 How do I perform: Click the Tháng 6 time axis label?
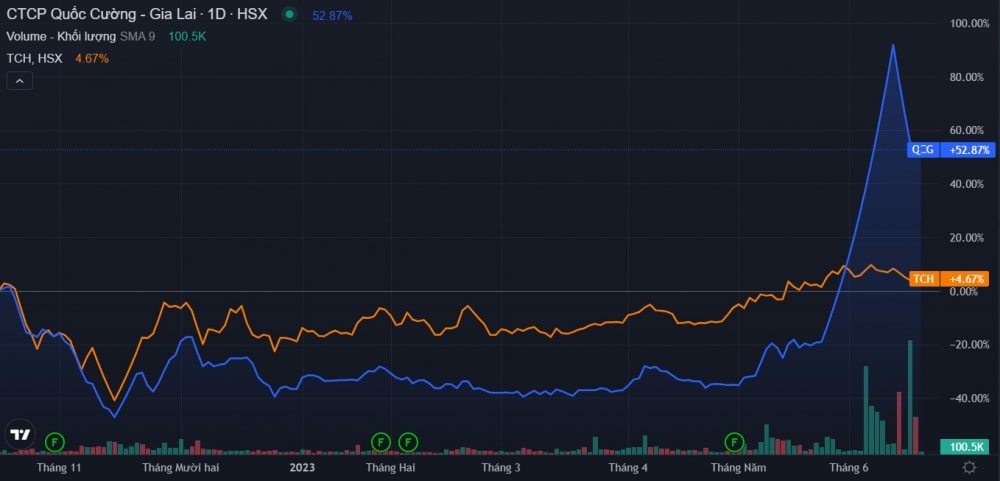[848, 468]
